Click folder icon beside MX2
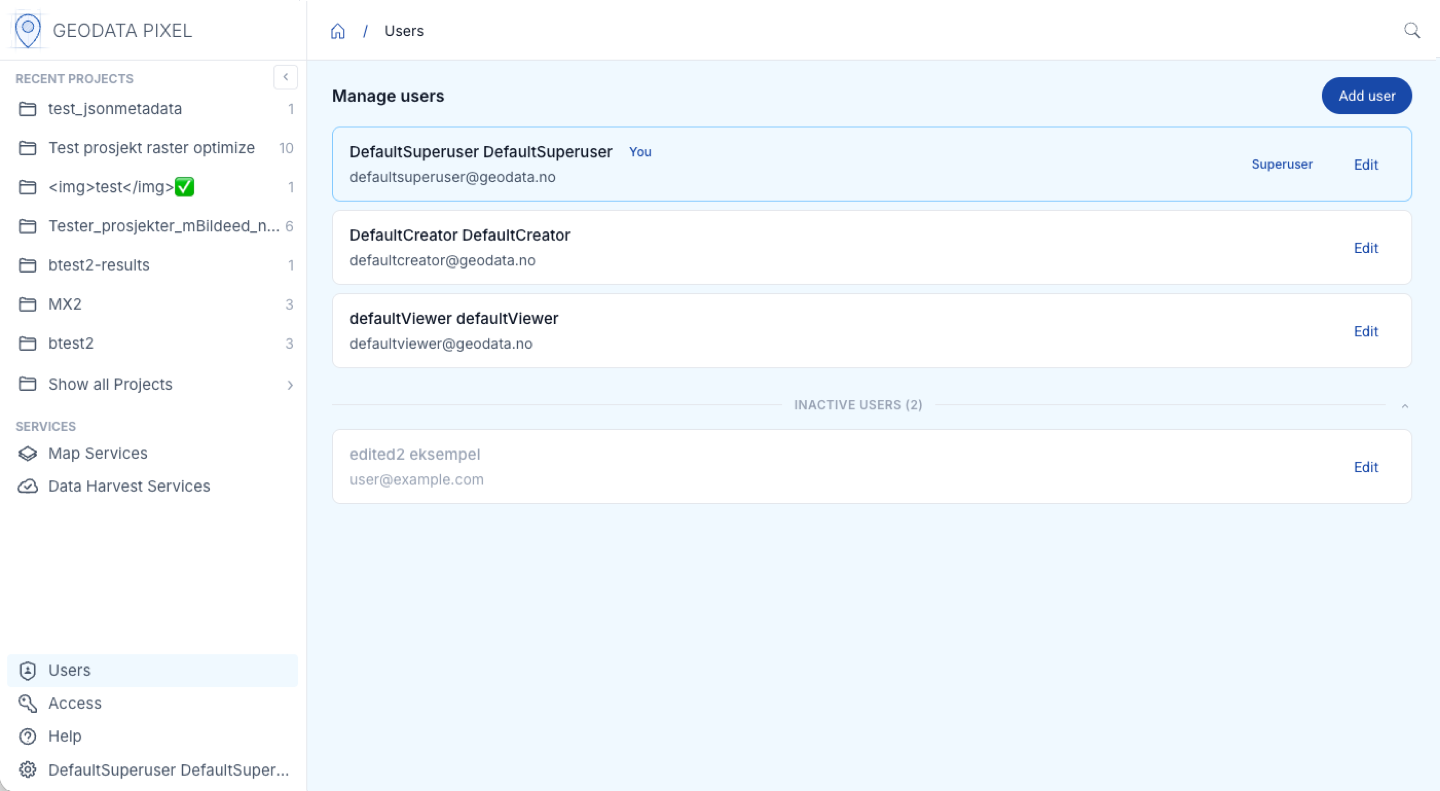Viewport: 1440px width, 791px height. tap(28, 304)
